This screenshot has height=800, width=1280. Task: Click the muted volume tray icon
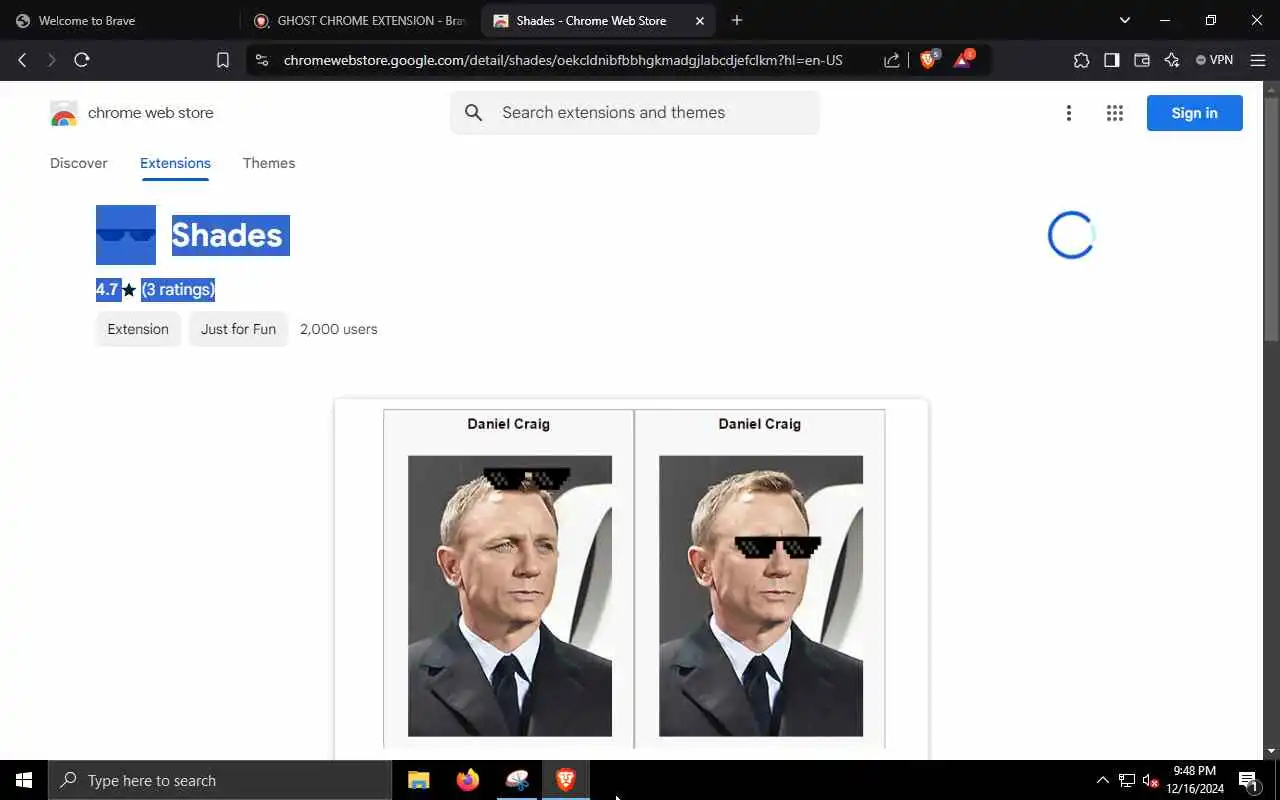[x=1150, y=780]
